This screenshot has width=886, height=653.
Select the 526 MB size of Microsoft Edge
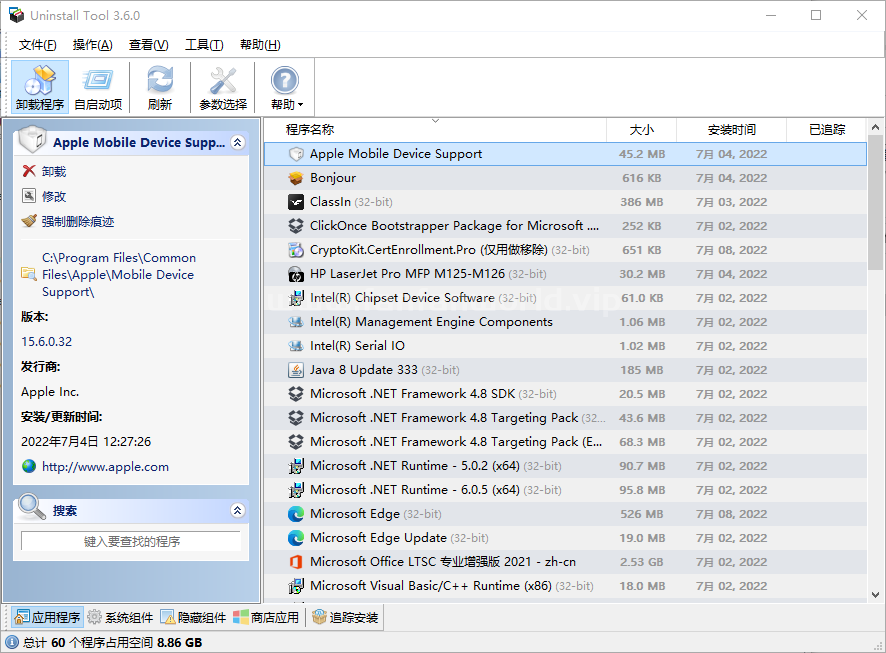coord(642,514)
